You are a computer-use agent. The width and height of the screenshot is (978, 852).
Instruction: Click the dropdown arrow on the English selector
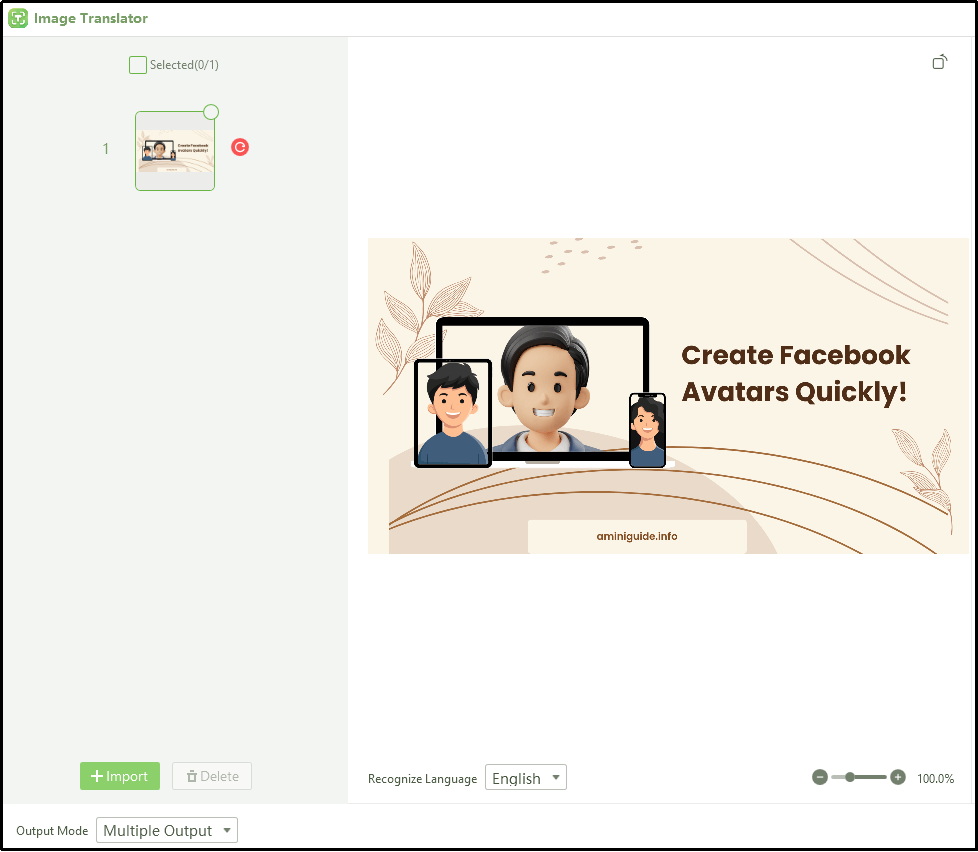(x=556, y=777)
